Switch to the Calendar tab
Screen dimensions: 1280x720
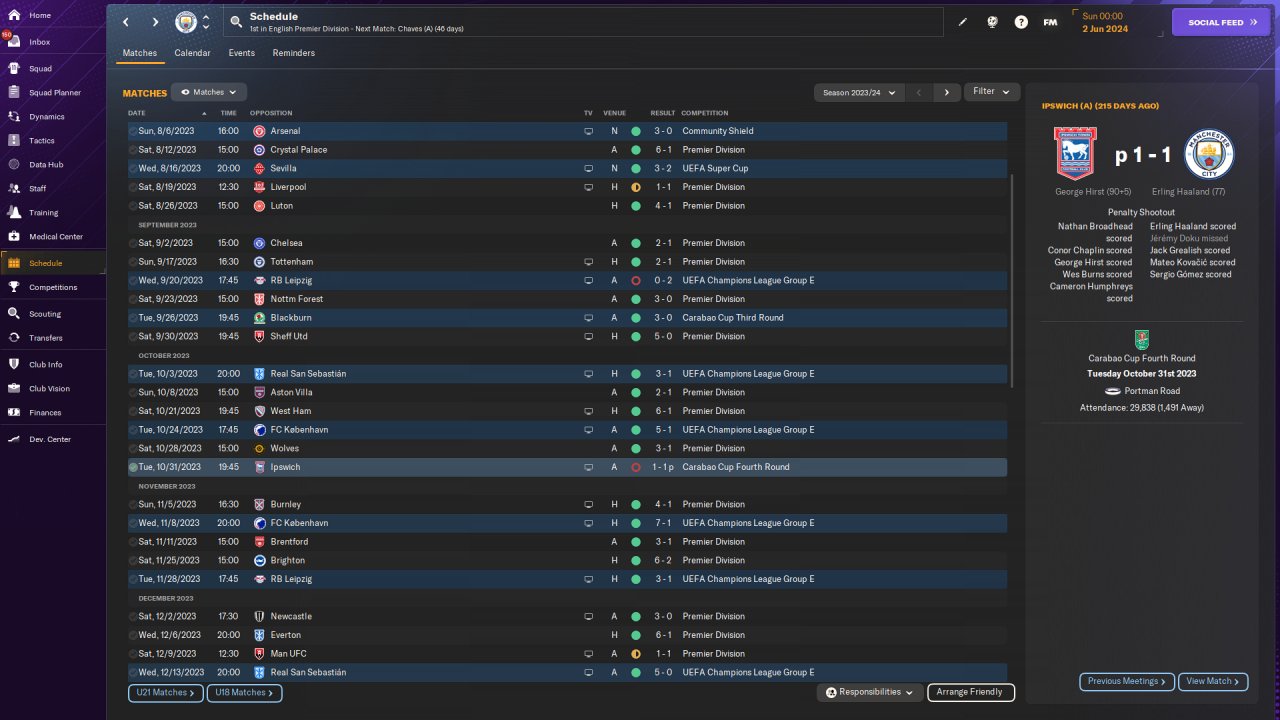192,53
